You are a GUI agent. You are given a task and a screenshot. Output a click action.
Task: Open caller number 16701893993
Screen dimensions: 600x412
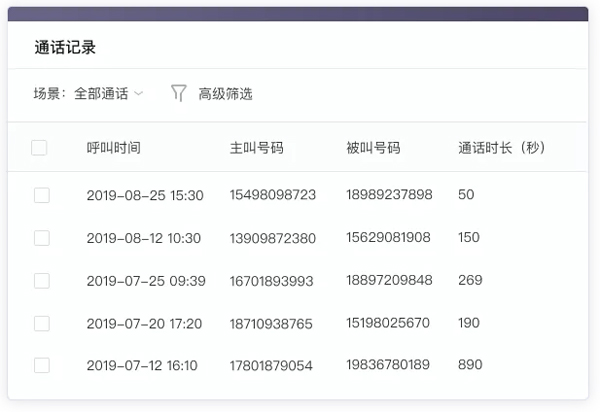(x=272, y=280)
